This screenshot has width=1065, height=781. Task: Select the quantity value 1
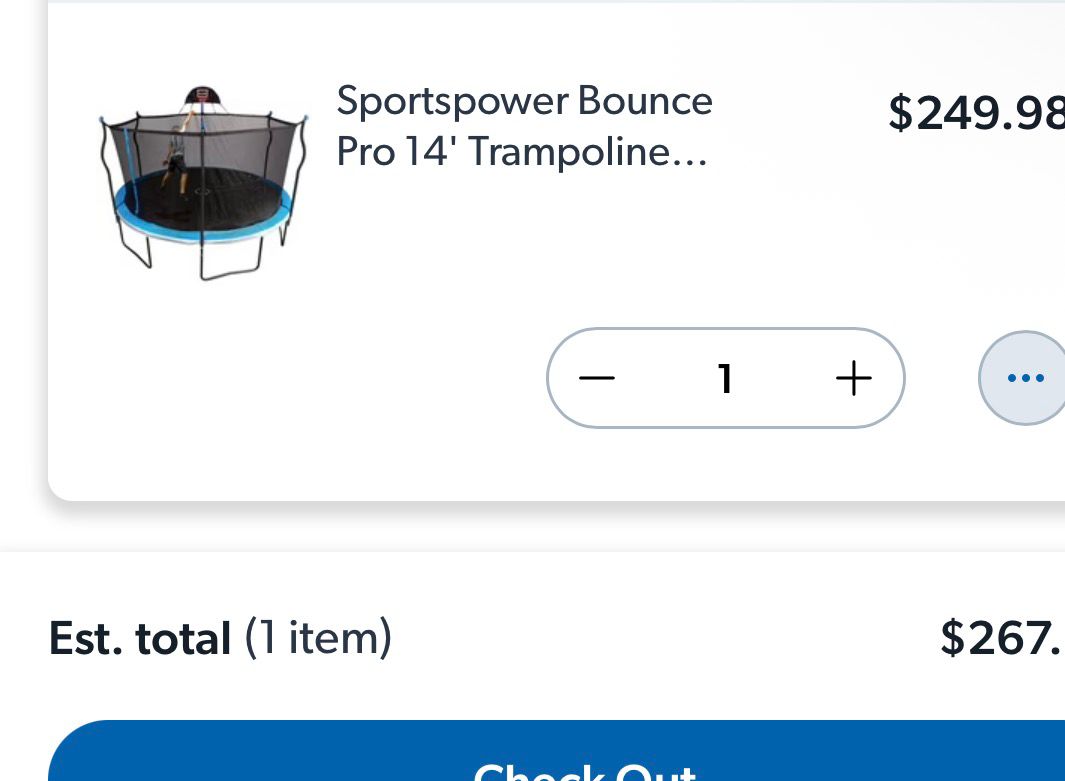726,379
